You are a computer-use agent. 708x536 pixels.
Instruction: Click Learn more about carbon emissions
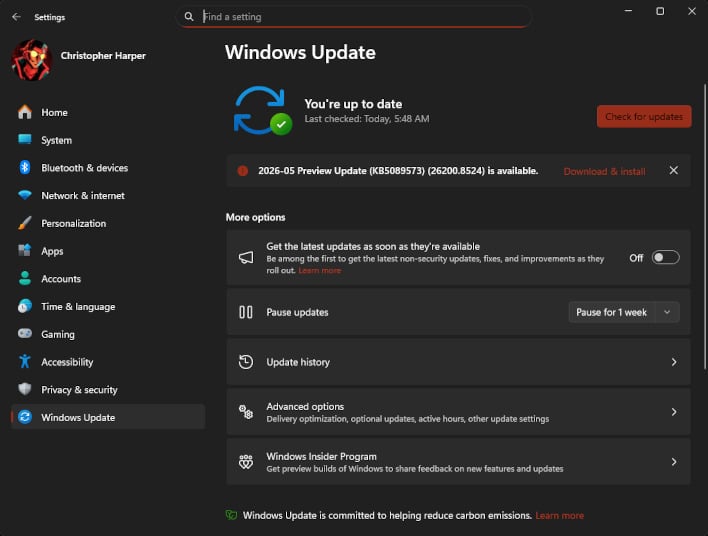[559, 515]
